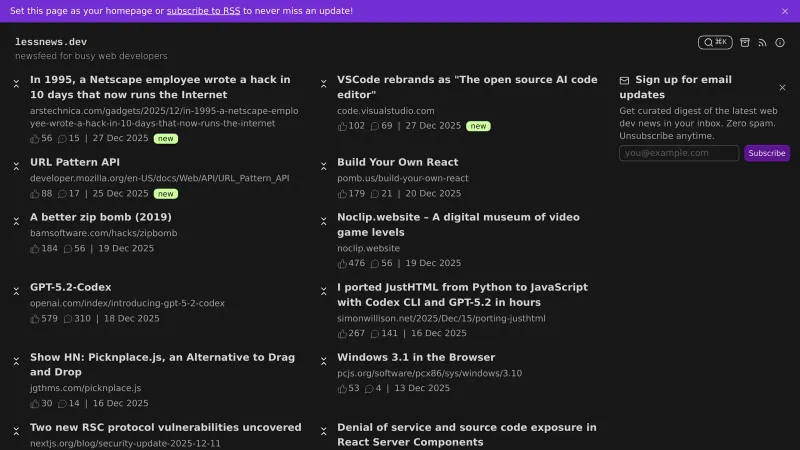Collapse the VSCode rebrands story entry
800x450 pixels.
click(323, 84)
